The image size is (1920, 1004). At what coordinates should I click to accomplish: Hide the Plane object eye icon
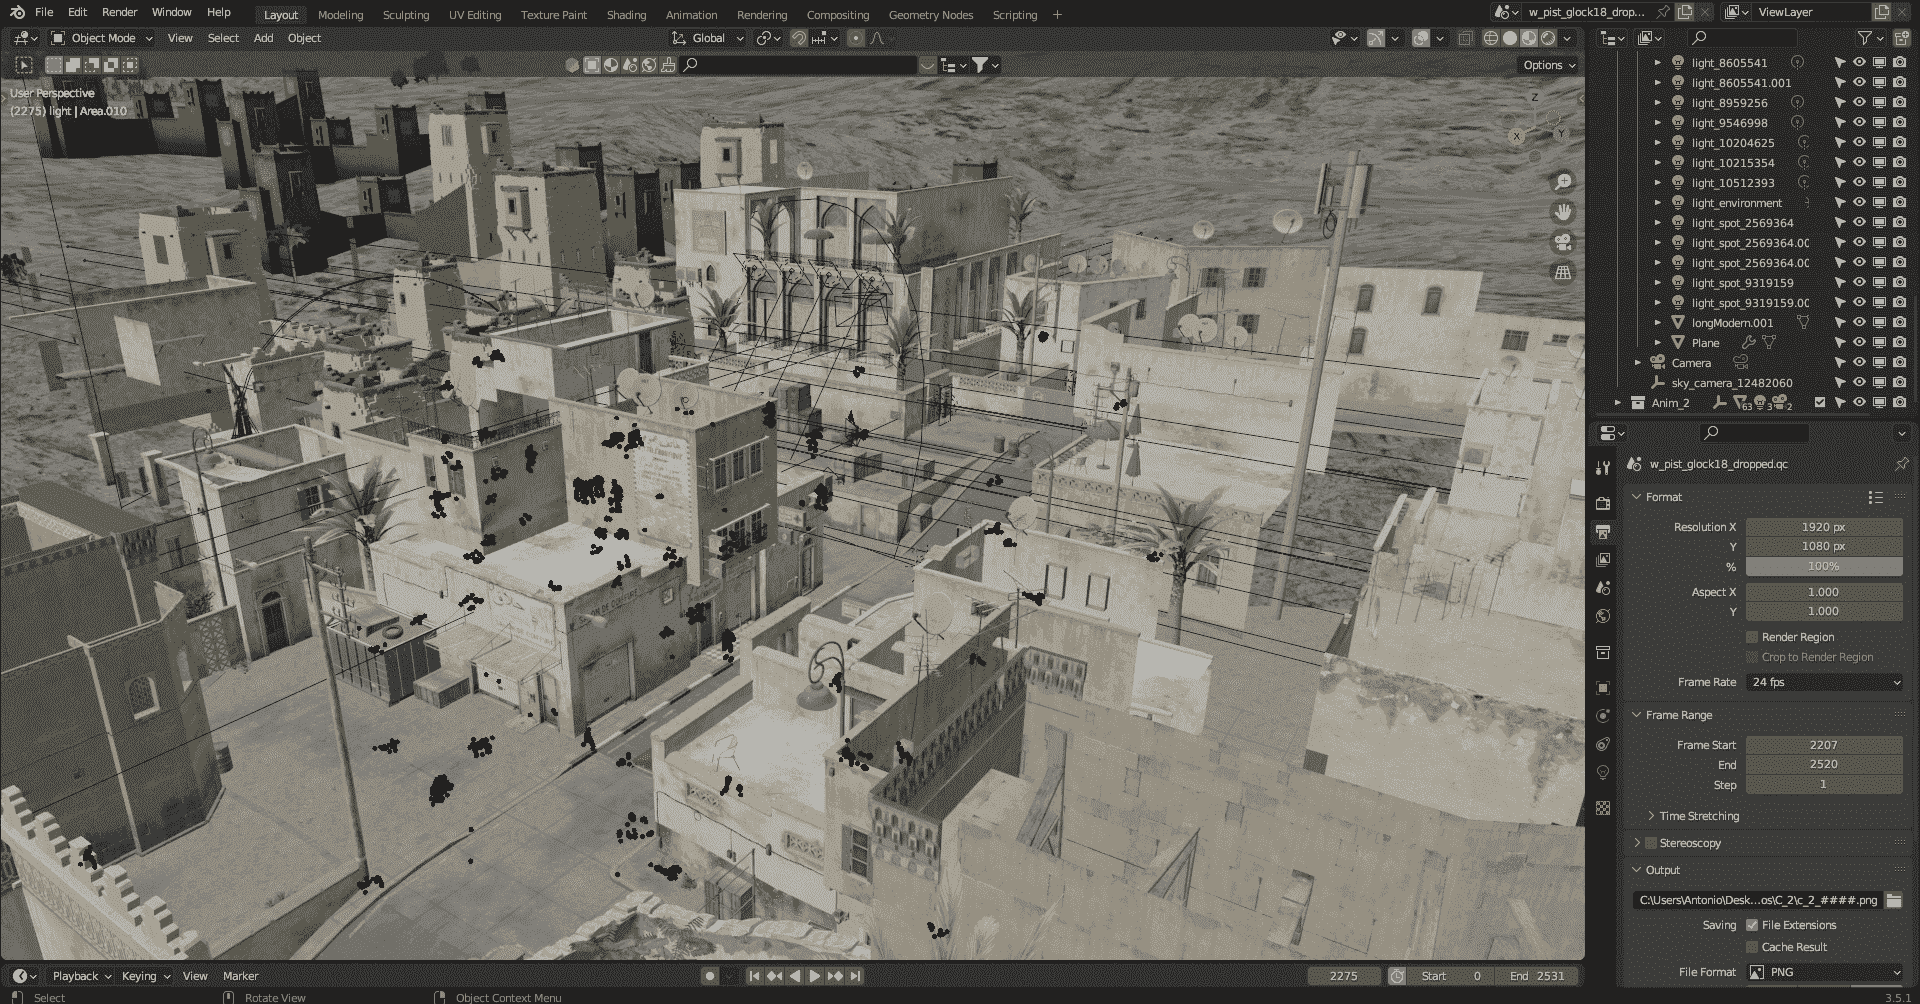tap(1859, 342)
